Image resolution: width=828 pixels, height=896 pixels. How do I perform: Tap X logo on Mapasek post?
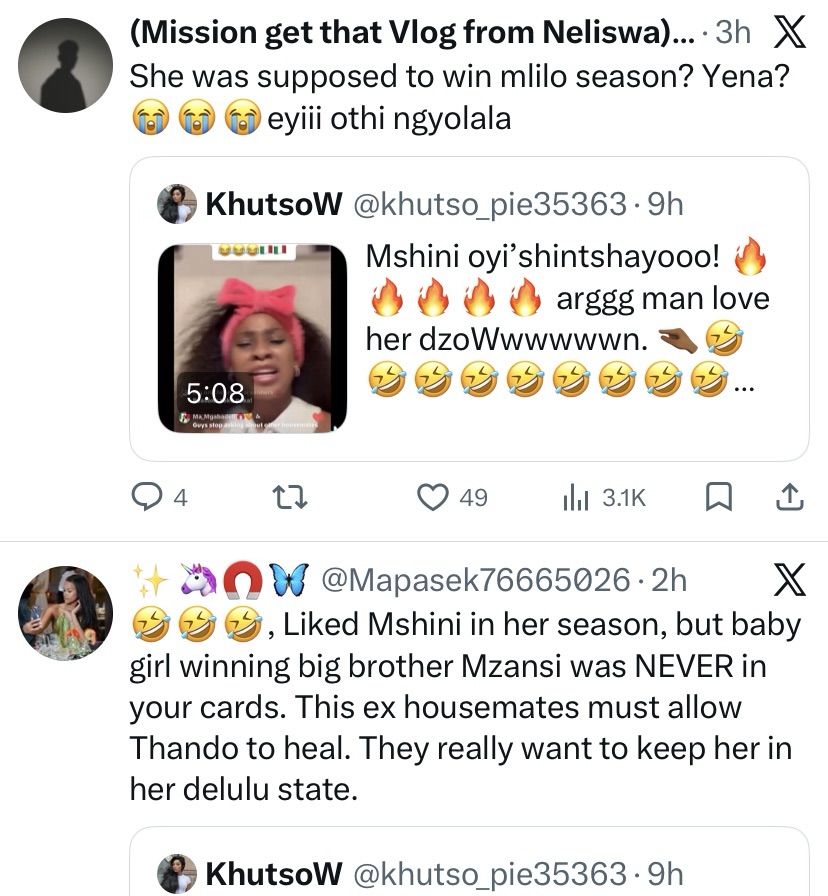pyautogui.click(x=790, y=580)
